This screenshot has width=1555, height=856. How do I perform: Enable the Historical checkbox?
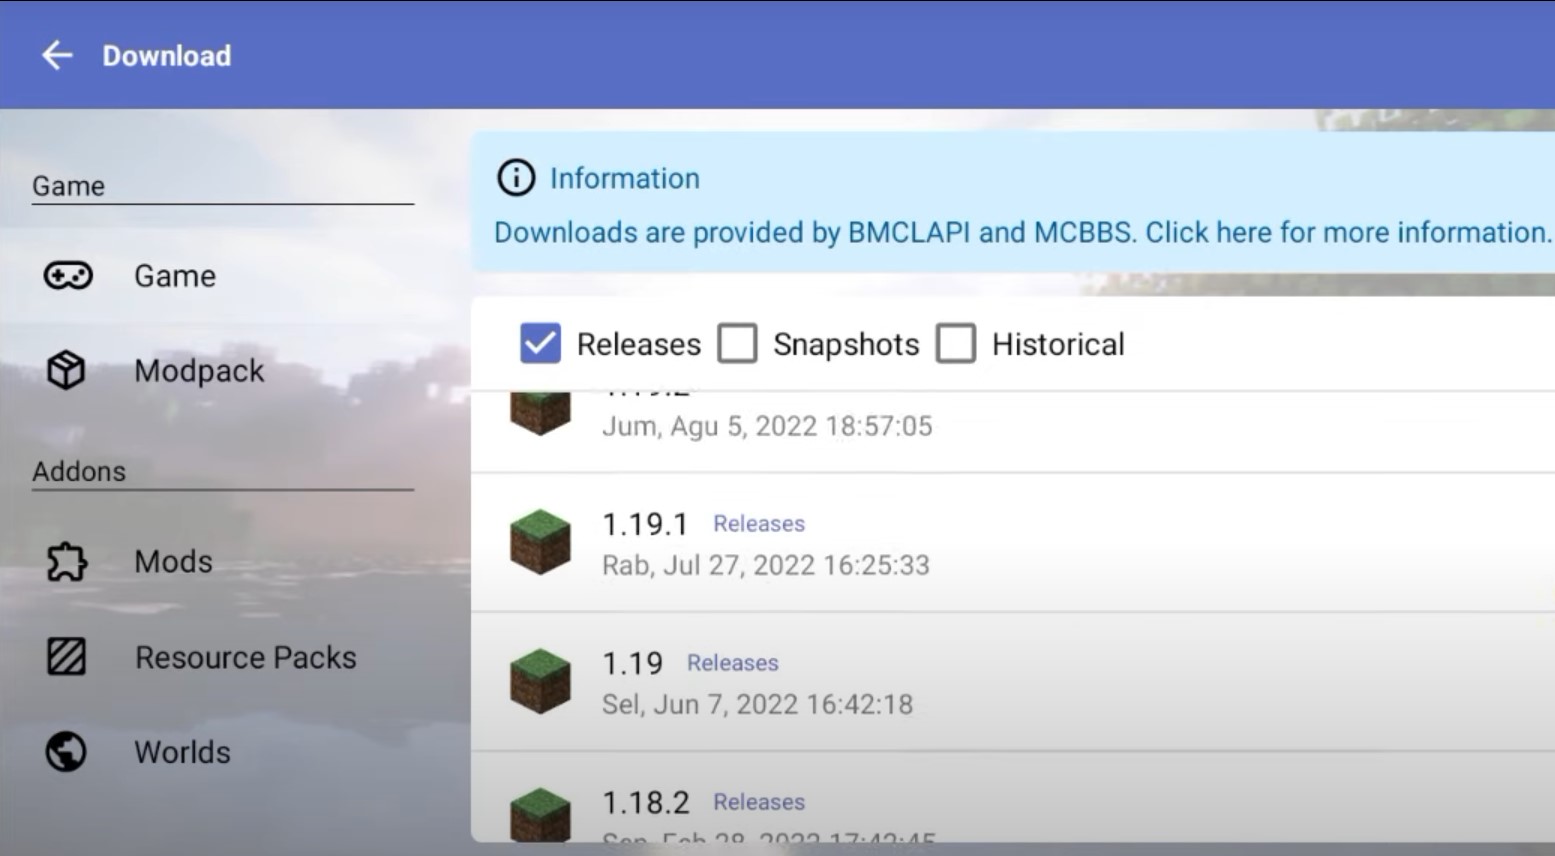(x=956, y=343)
